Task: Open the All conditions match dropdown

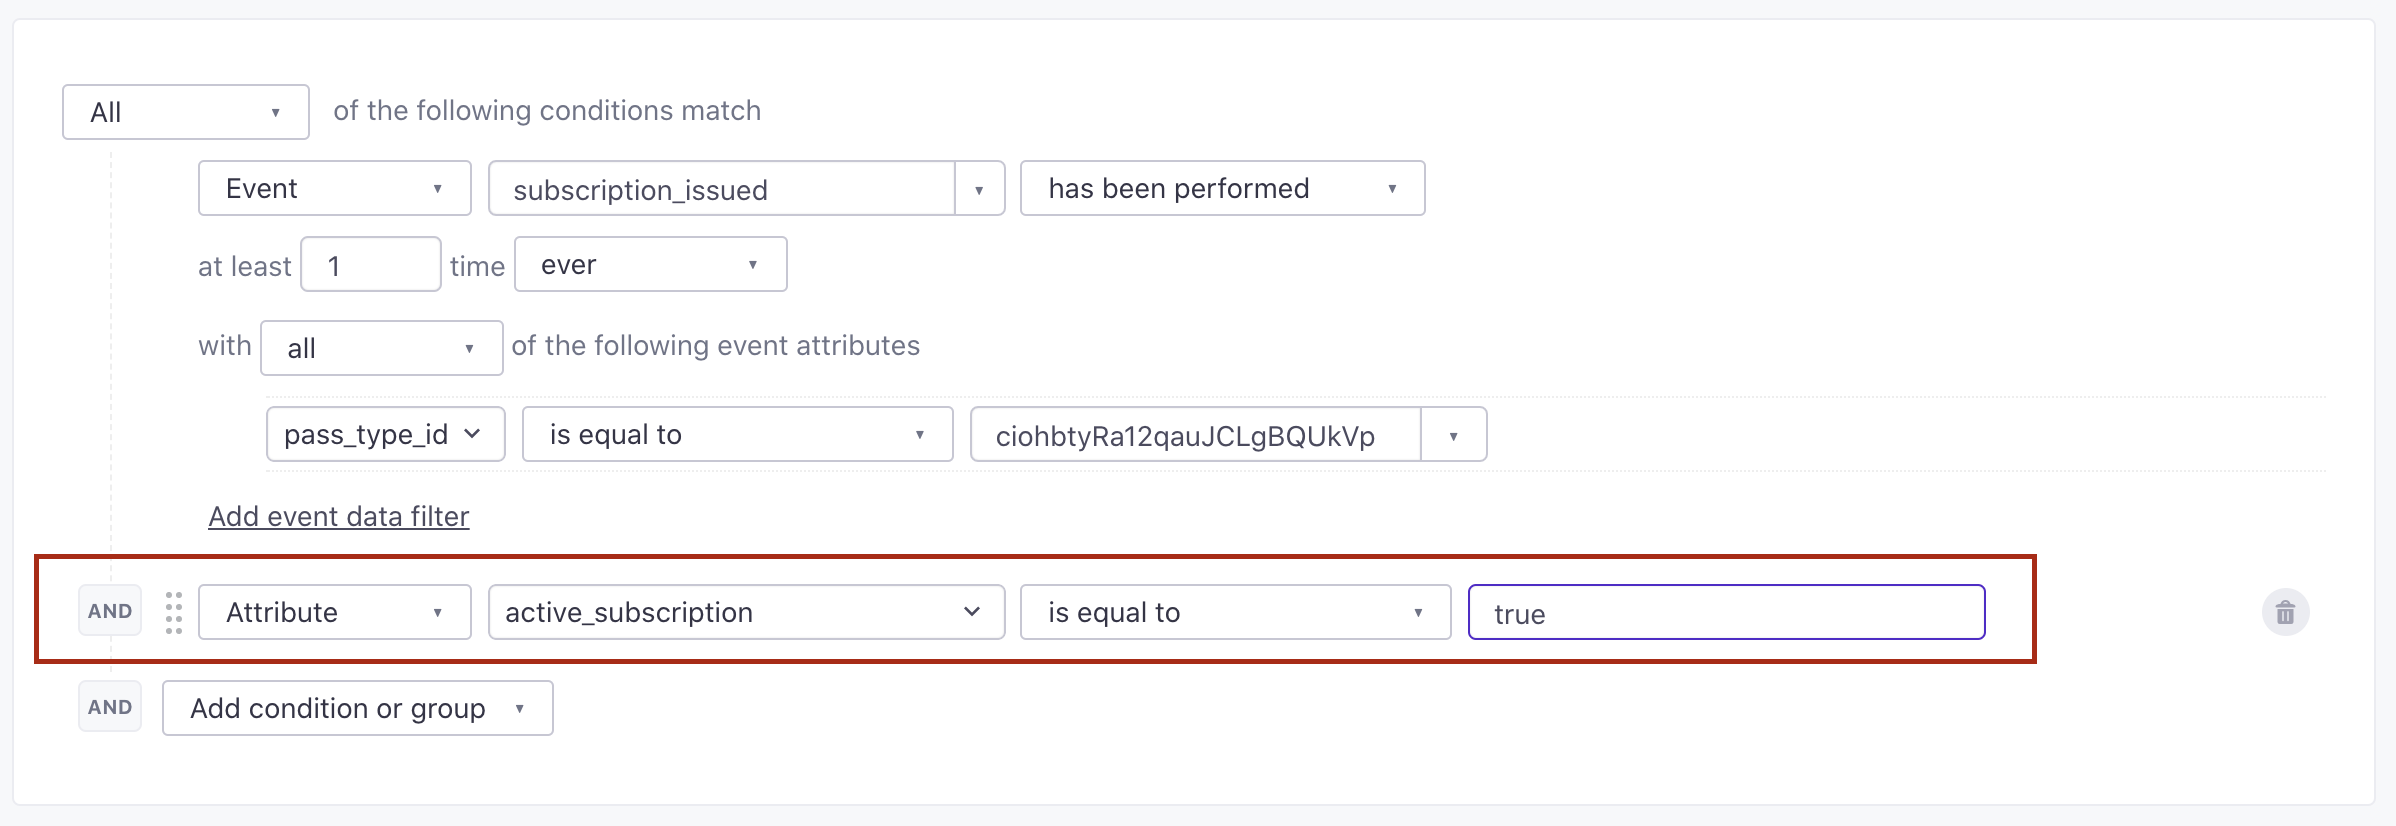Action: (186, 112)
